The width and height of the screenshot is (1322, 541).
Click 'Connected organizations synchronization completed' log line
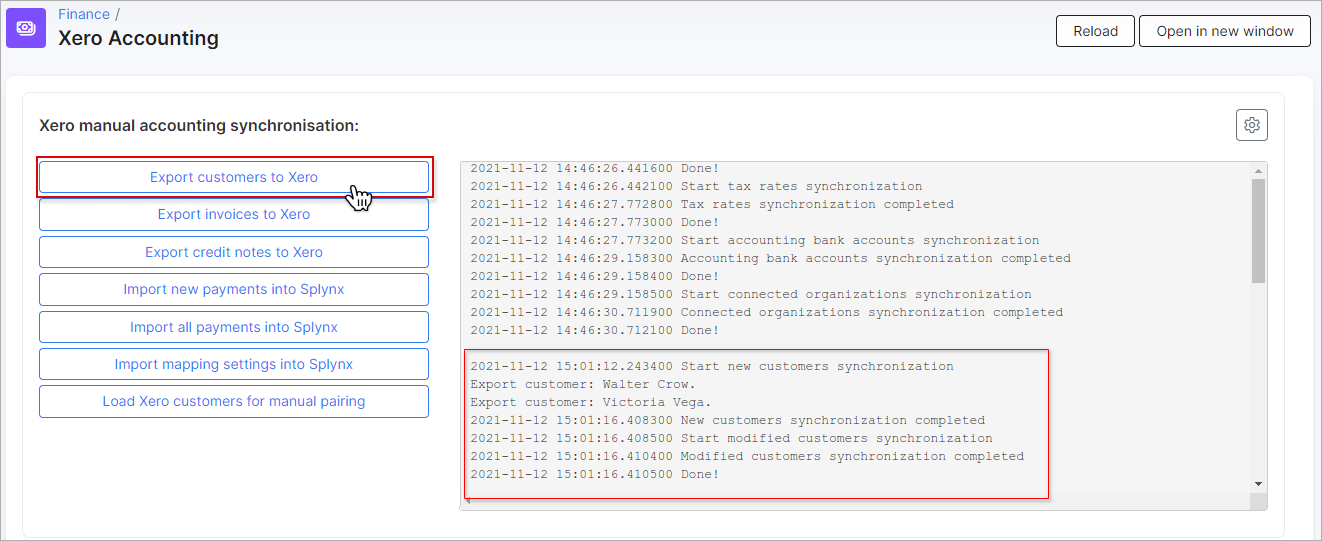point(766,312)
